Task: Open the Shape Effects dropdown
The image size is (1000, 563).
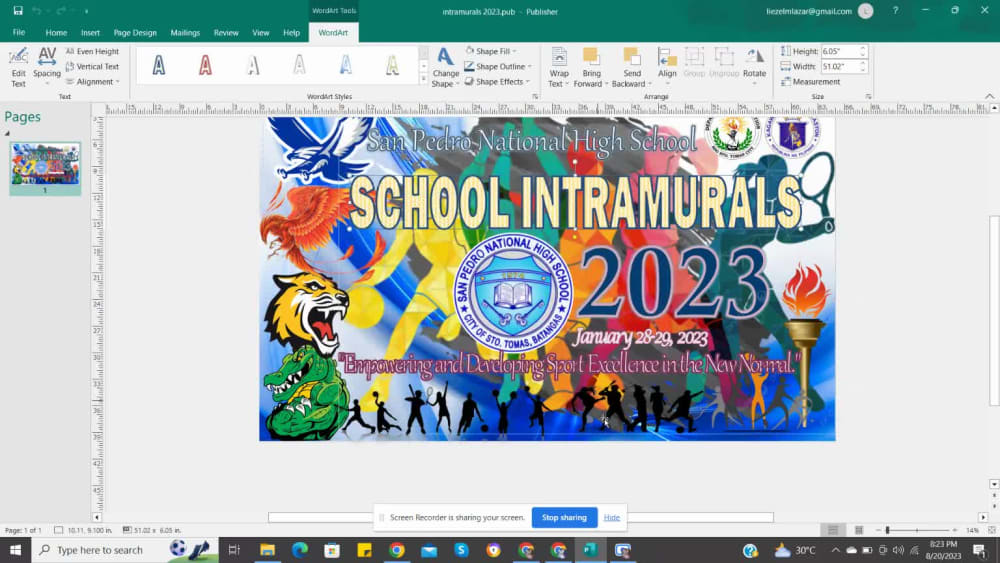Action: point(497,82)
